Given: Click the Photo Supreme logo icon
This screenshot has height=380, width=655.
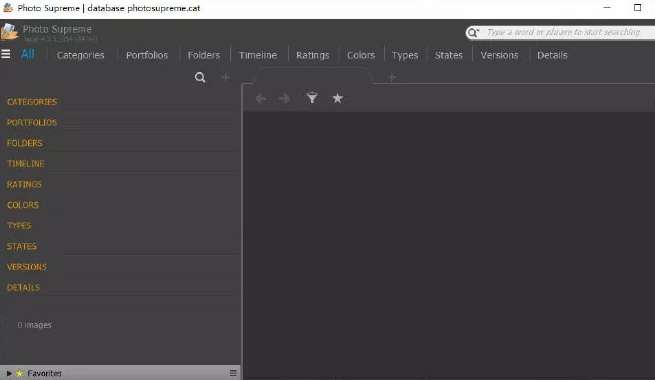Looking at the screenshot, I should [x=10, y=32].
